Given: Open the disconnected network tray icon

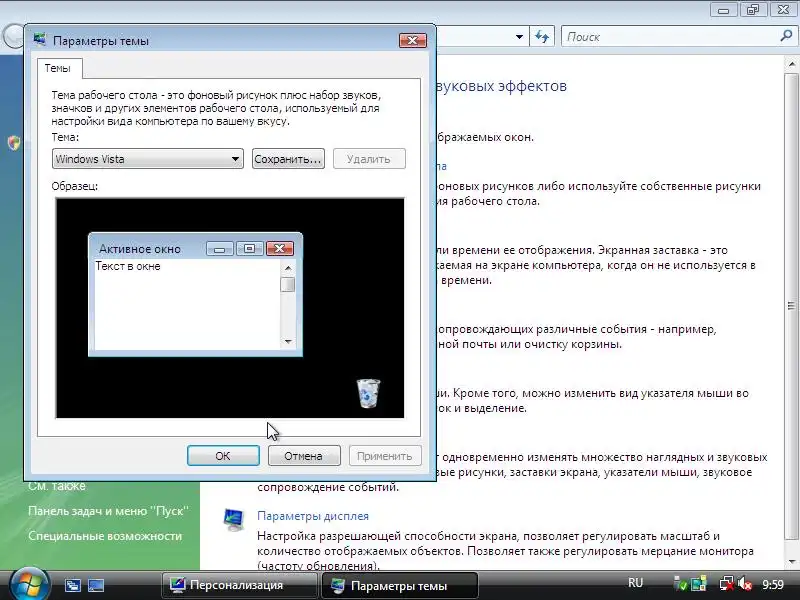Looking at the screenshot, I should click(x=727, y=584).
